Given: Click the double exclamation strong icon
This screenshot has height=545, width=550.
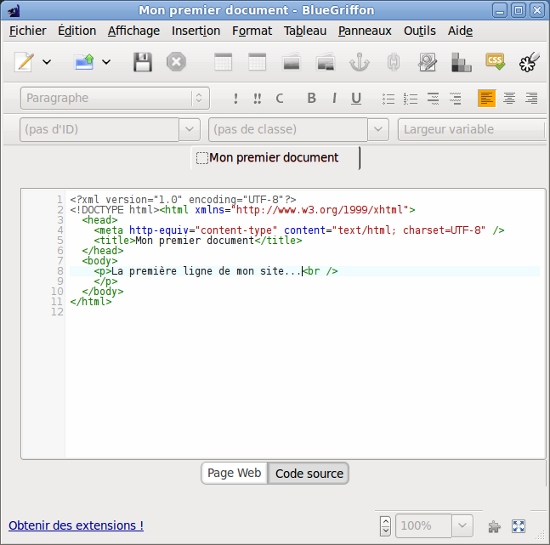Looking at the screenshot, I should pyautogui.click(x=257, y=99).
